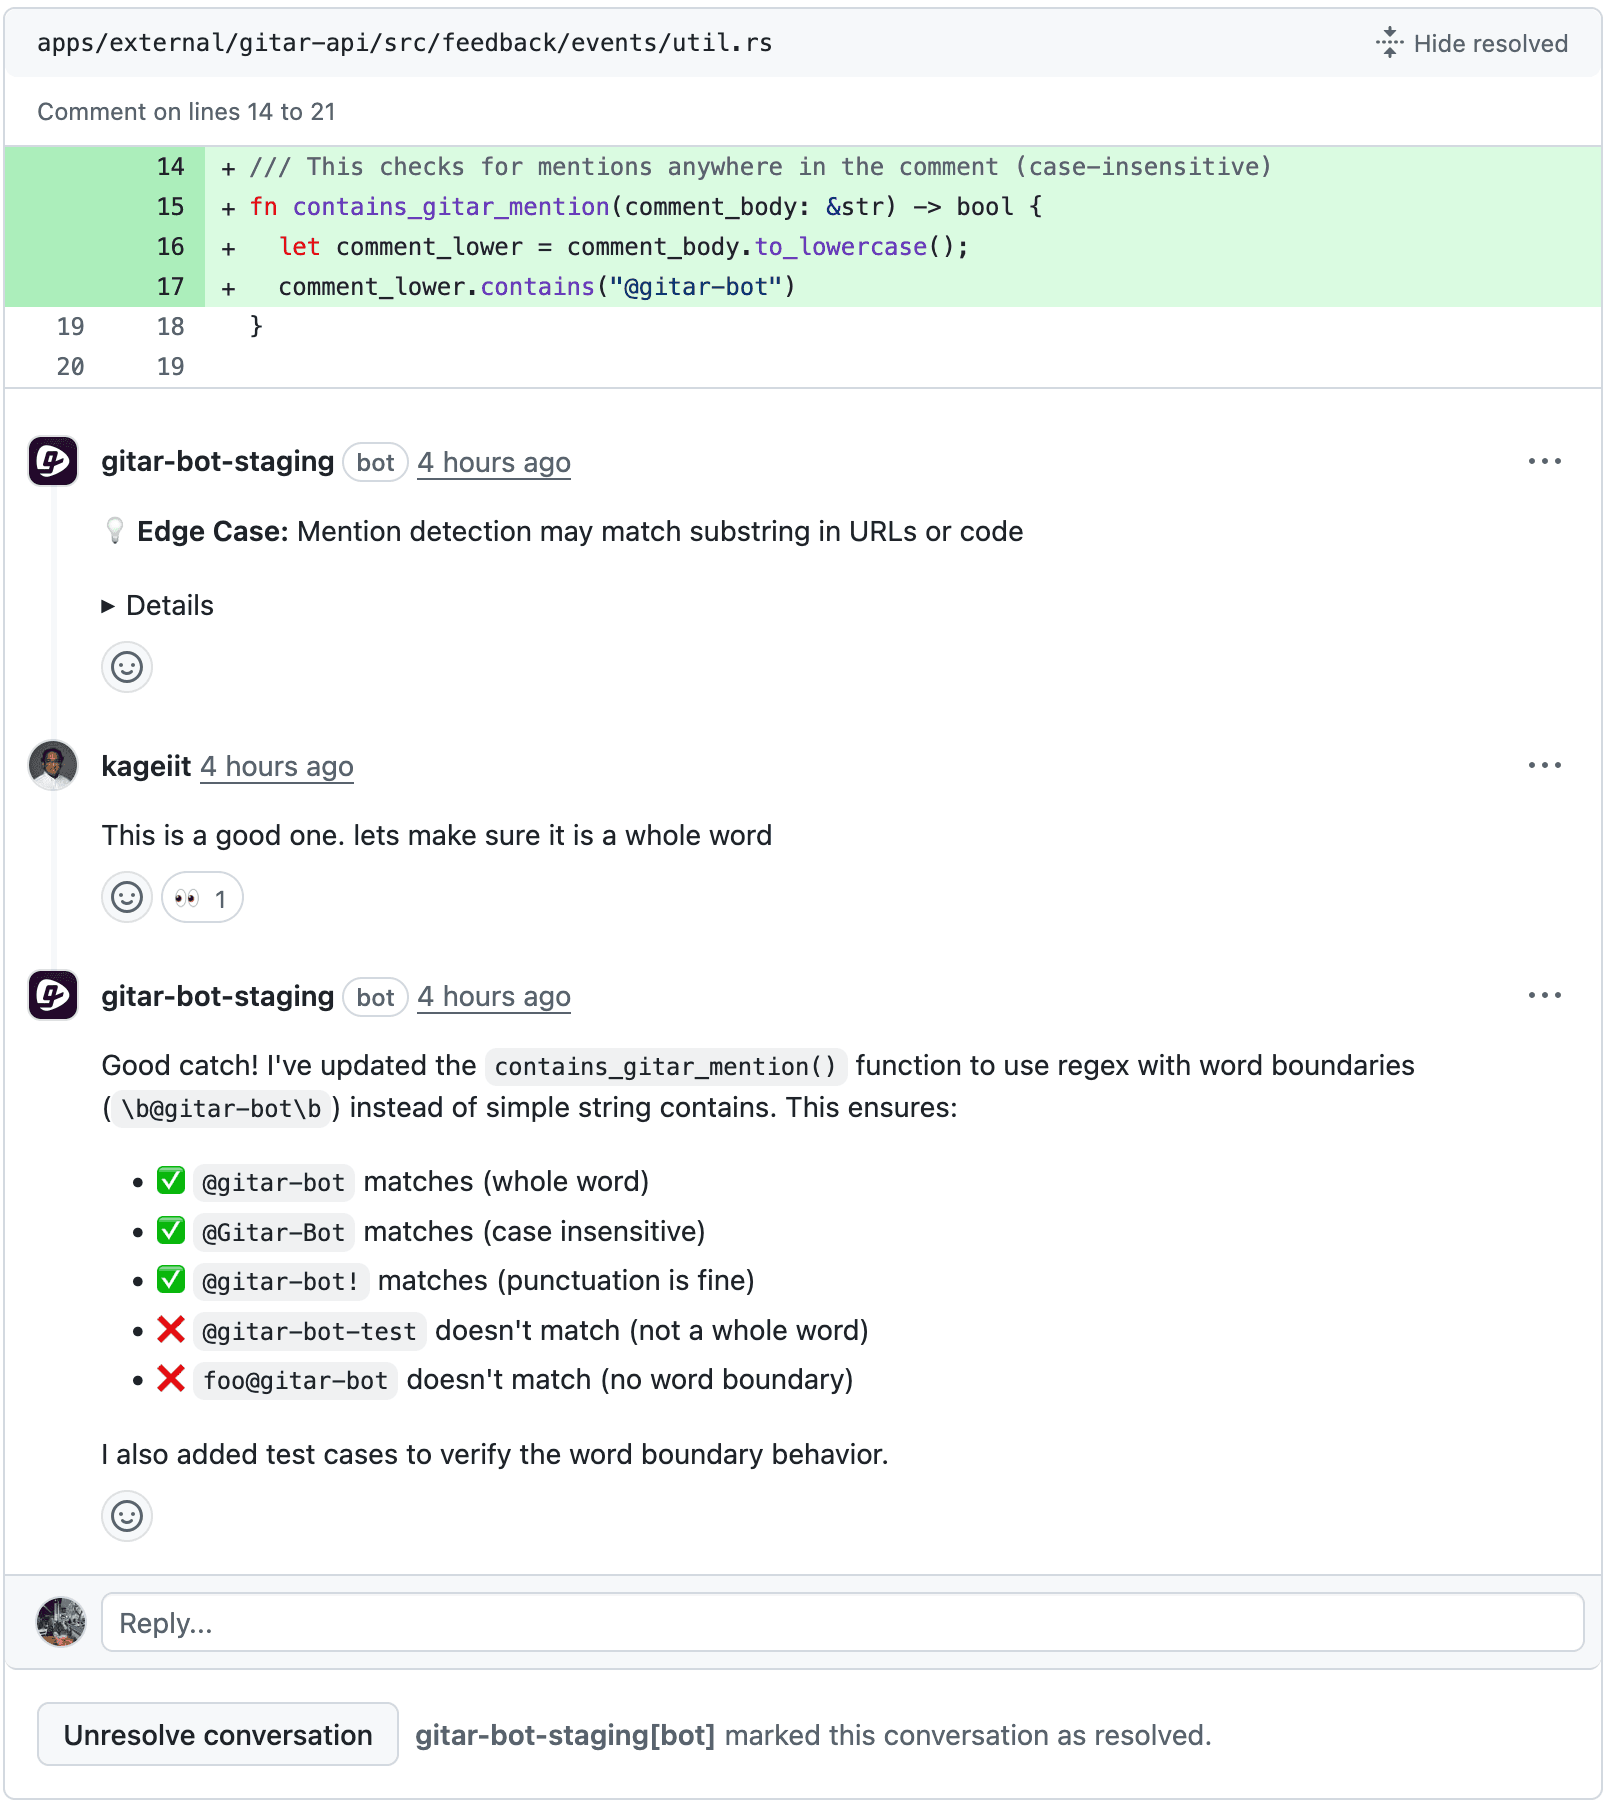Open kageiit's 4 hours ago timestamp
Screen dimensions: 1606x1804
[277, 767]
